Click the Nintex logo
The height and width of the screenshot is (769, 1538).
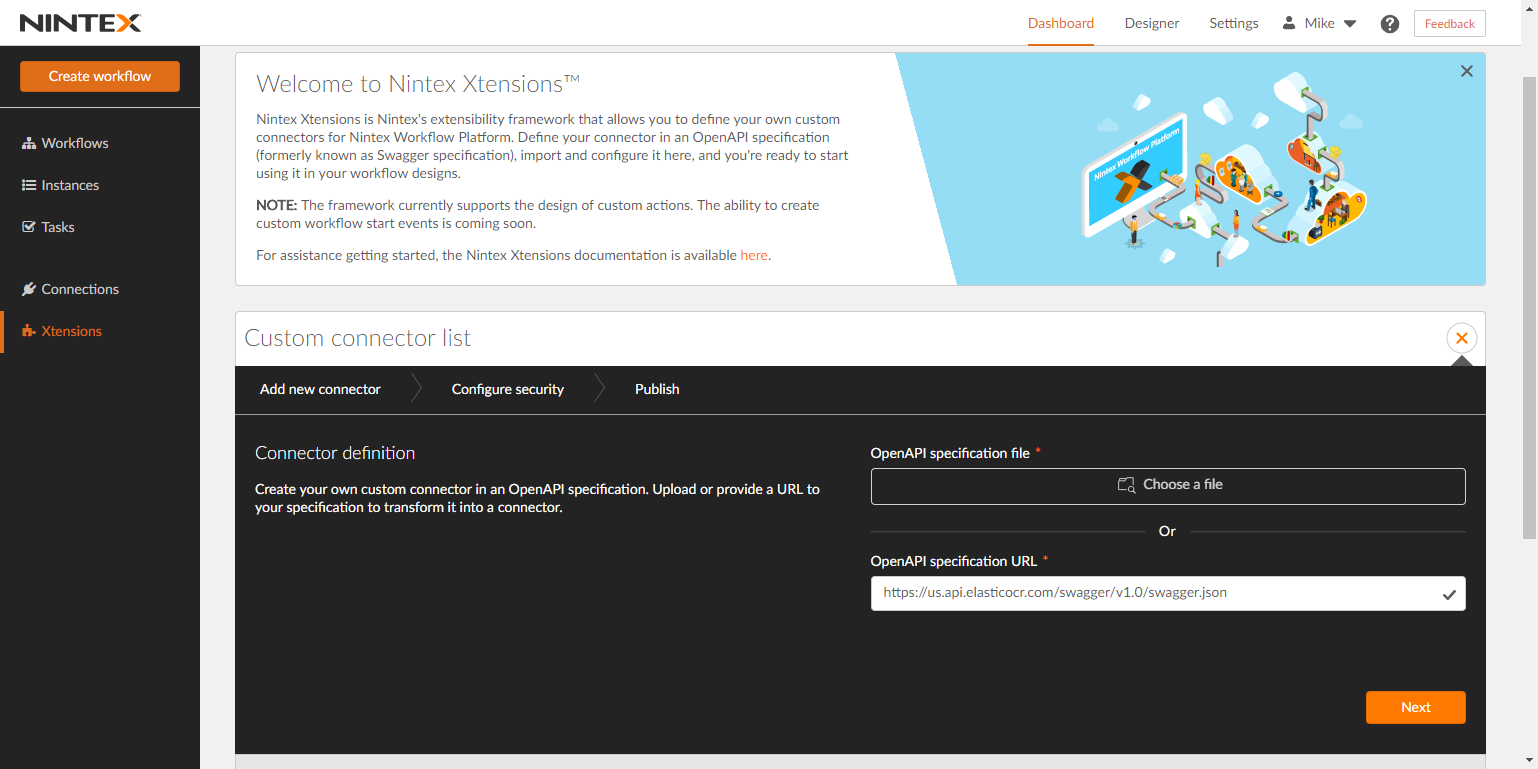point(81,23)
